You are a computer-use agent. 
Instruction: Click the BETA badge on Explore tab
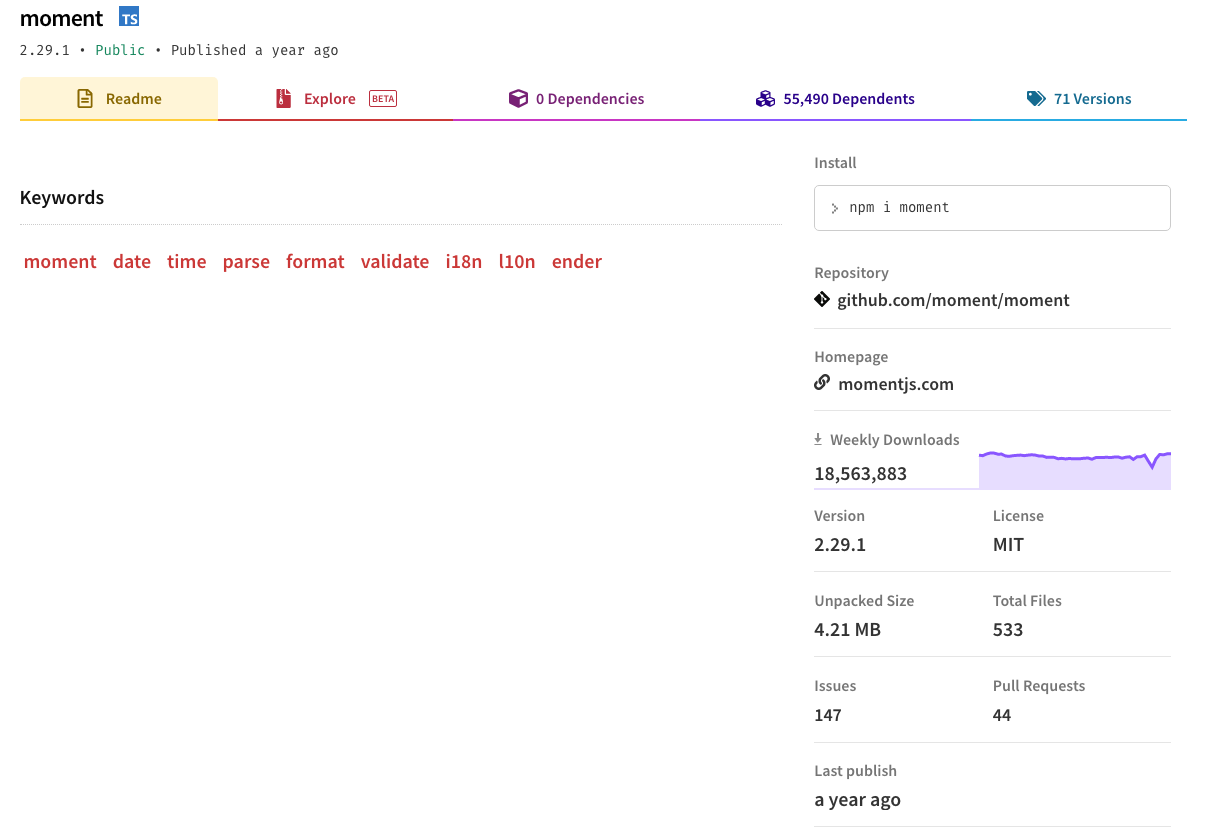tap(383, 98)
